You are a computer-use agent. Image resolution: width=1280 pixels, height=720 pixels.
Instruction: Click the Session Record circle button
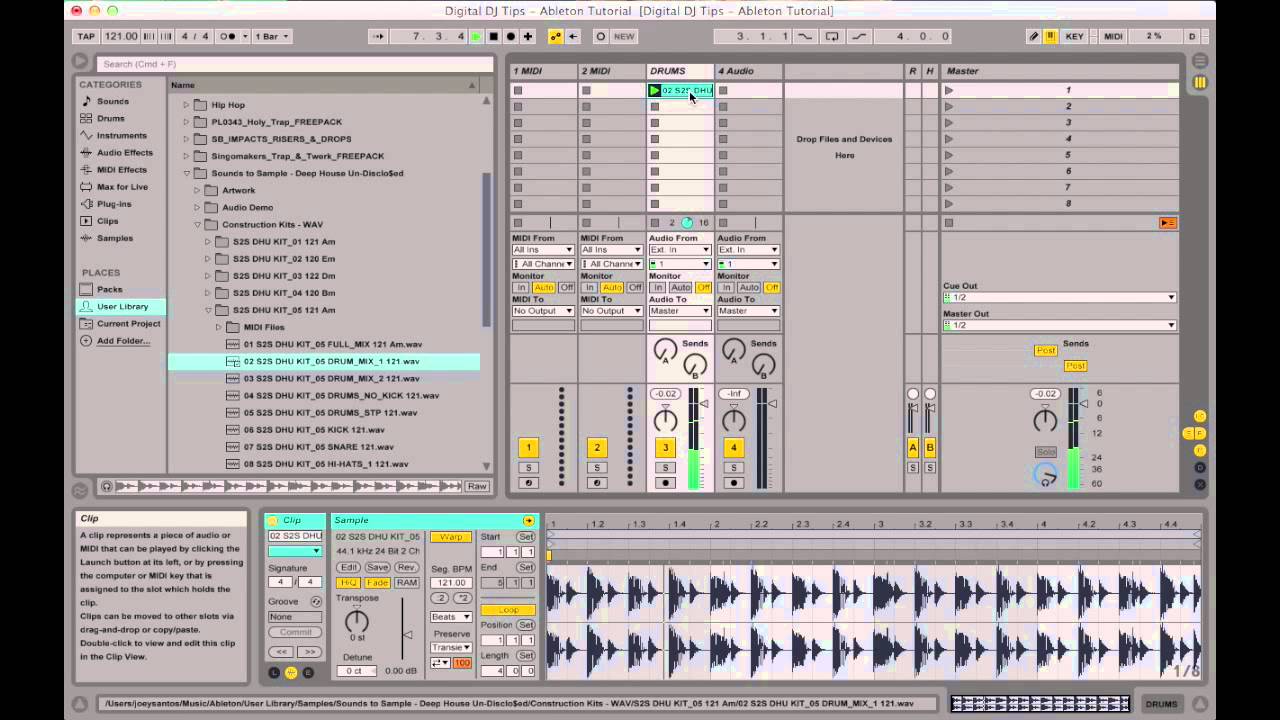(x=600, y=36)
